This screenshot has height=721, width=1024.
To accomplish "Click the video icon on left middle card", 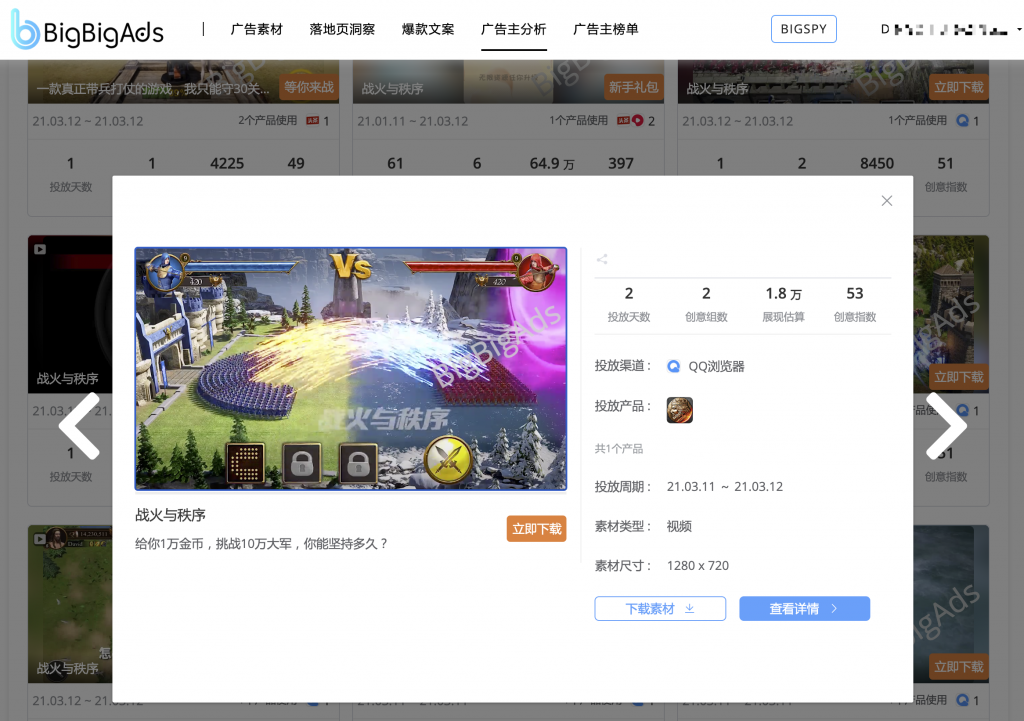I will 40,249.
